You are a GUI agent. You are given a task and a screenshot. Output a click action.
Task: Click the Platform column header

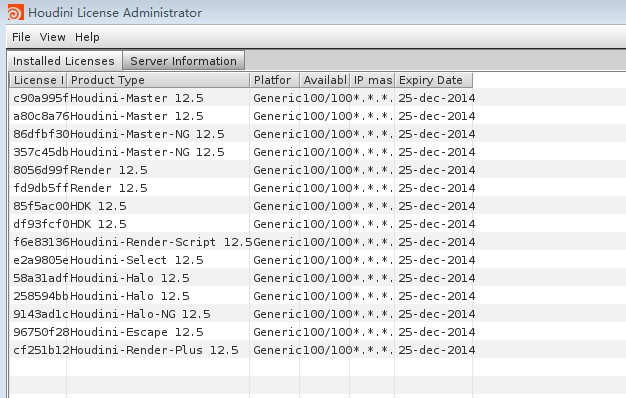pos(275,80)
